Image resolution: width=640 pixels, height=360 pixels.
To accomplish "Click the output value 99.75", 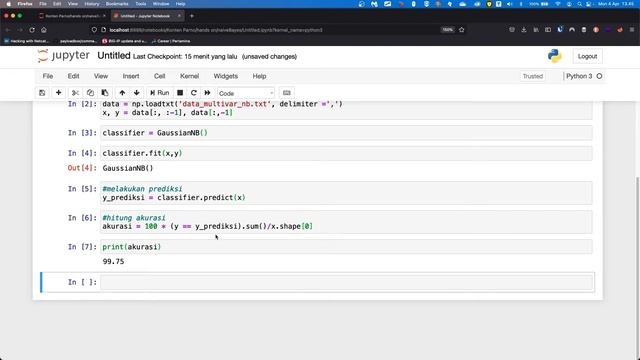I will [x=113, y=262].
